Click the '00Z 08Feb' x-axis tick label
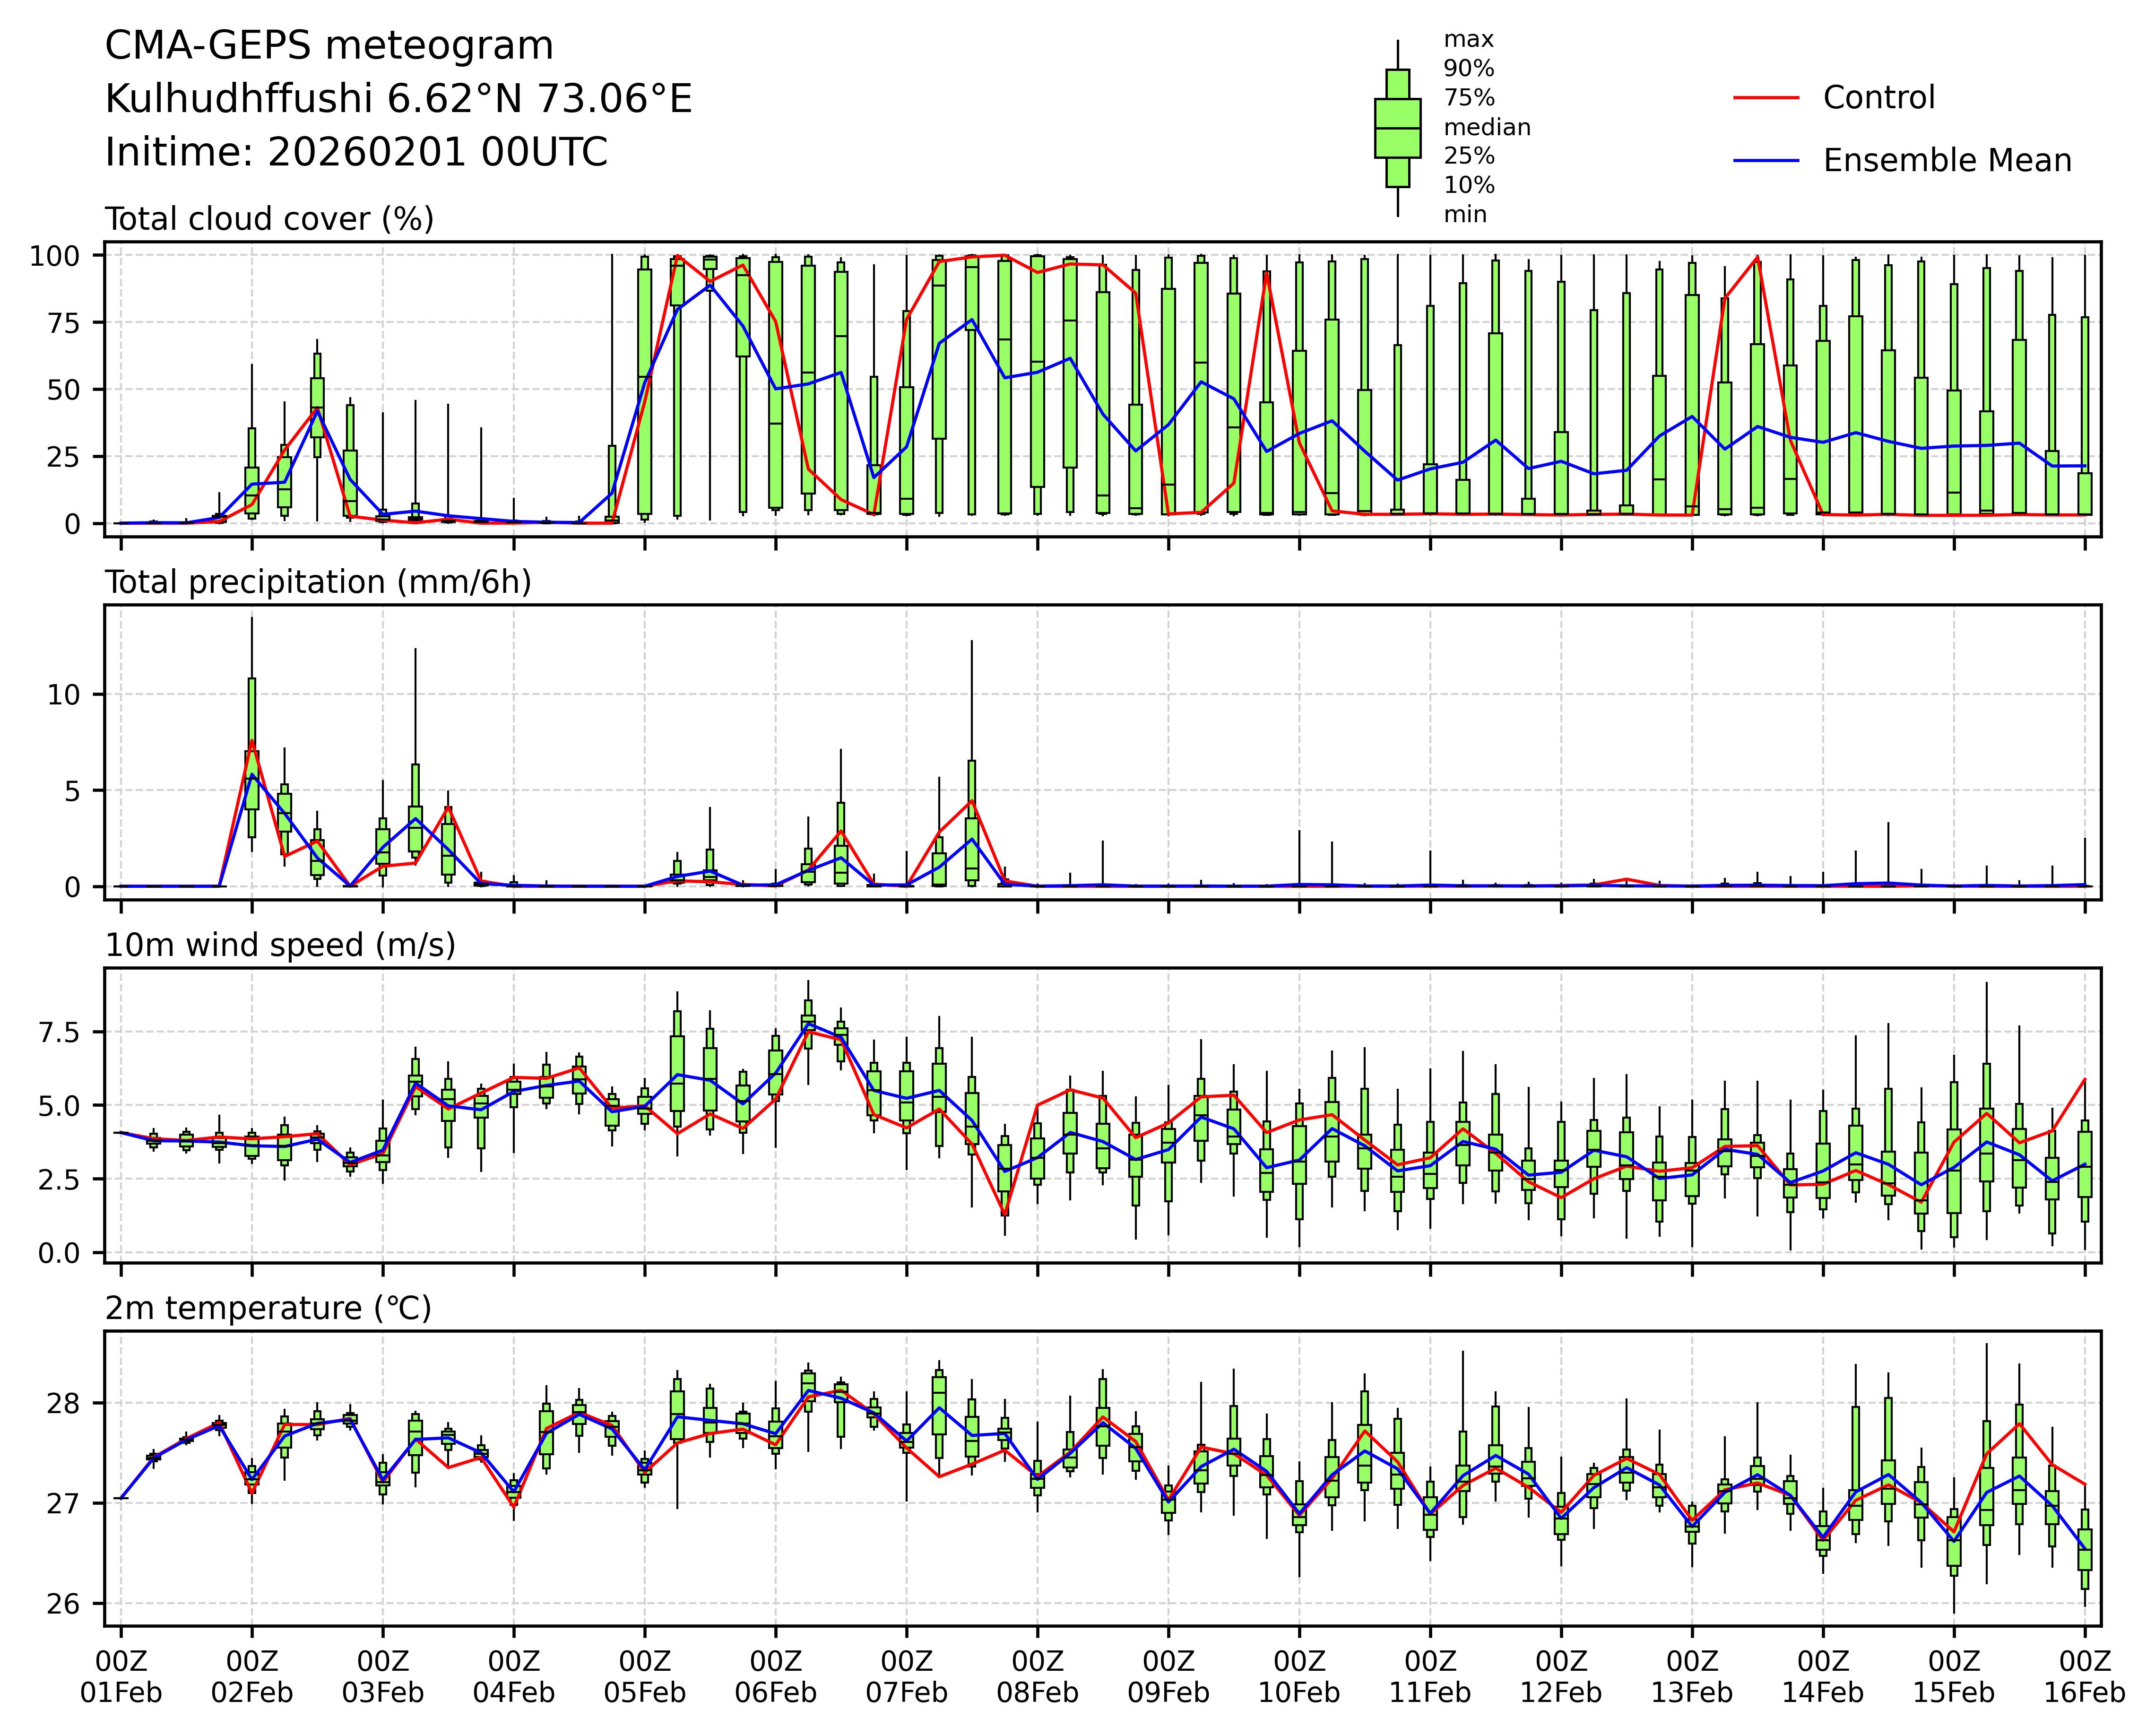Image resolution: width=2155 pixels, height=1736 pixels. (1037, 1677)
